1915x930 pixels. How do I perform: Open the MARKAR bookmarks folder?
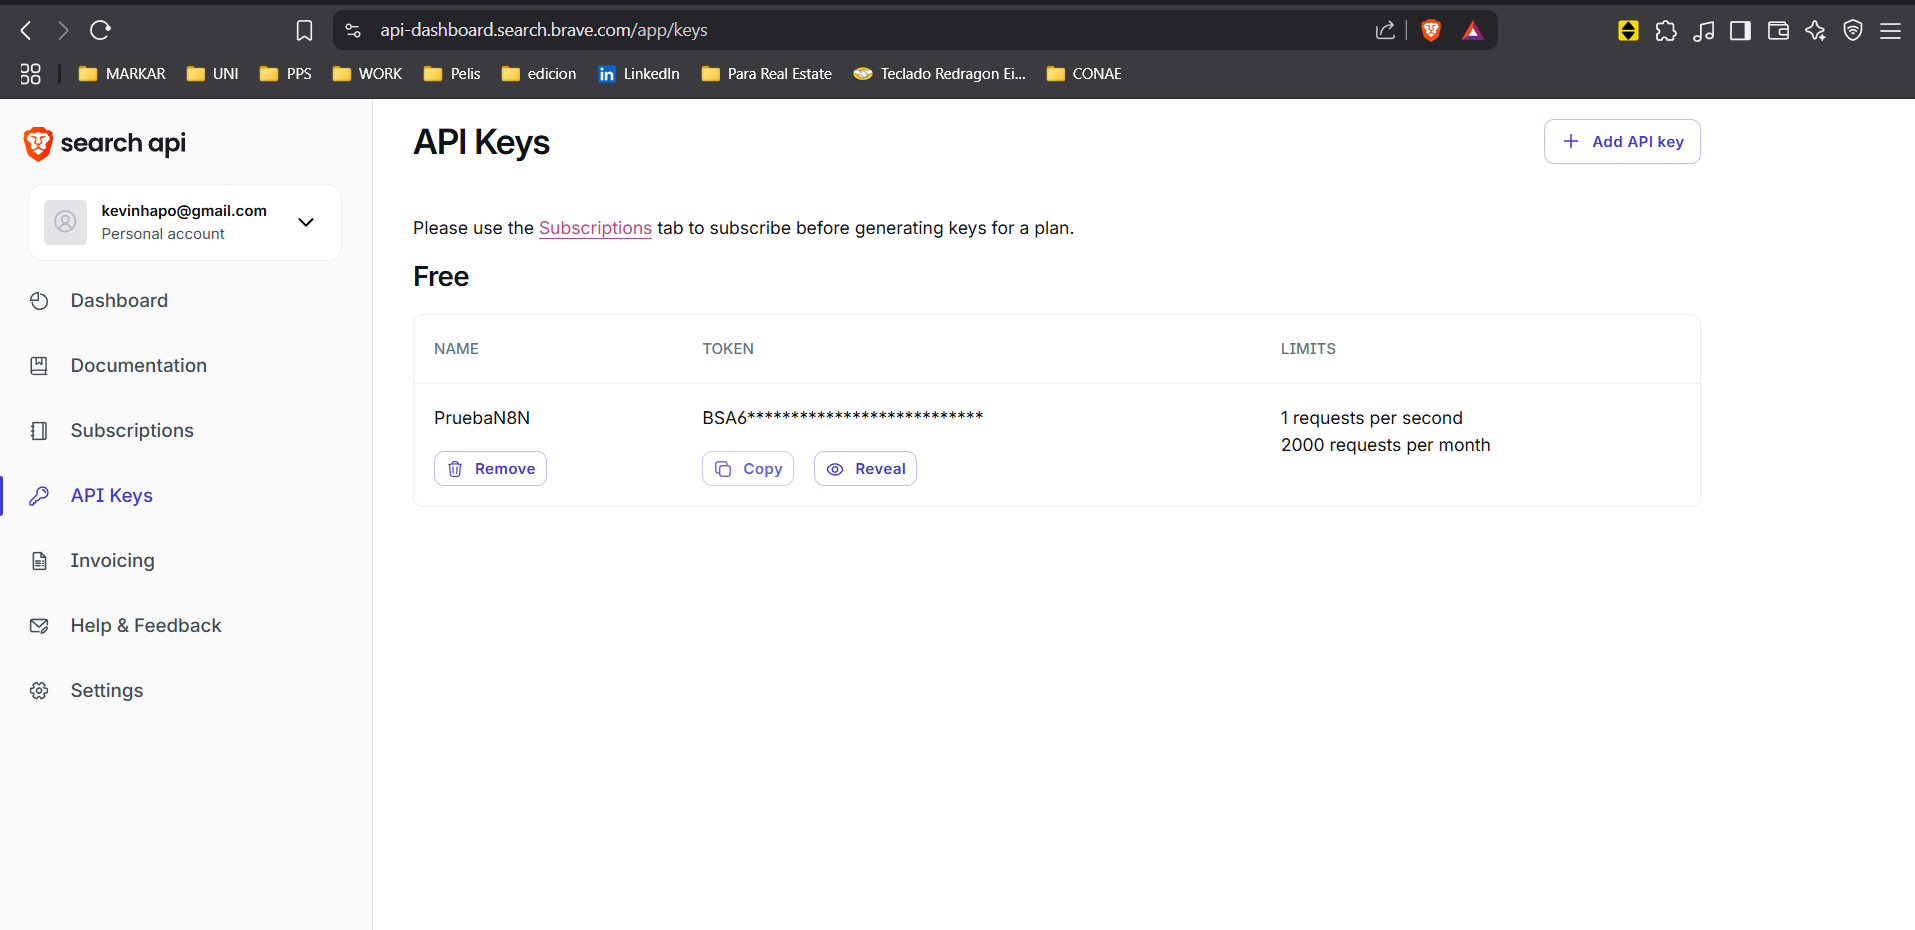(122, 74)
